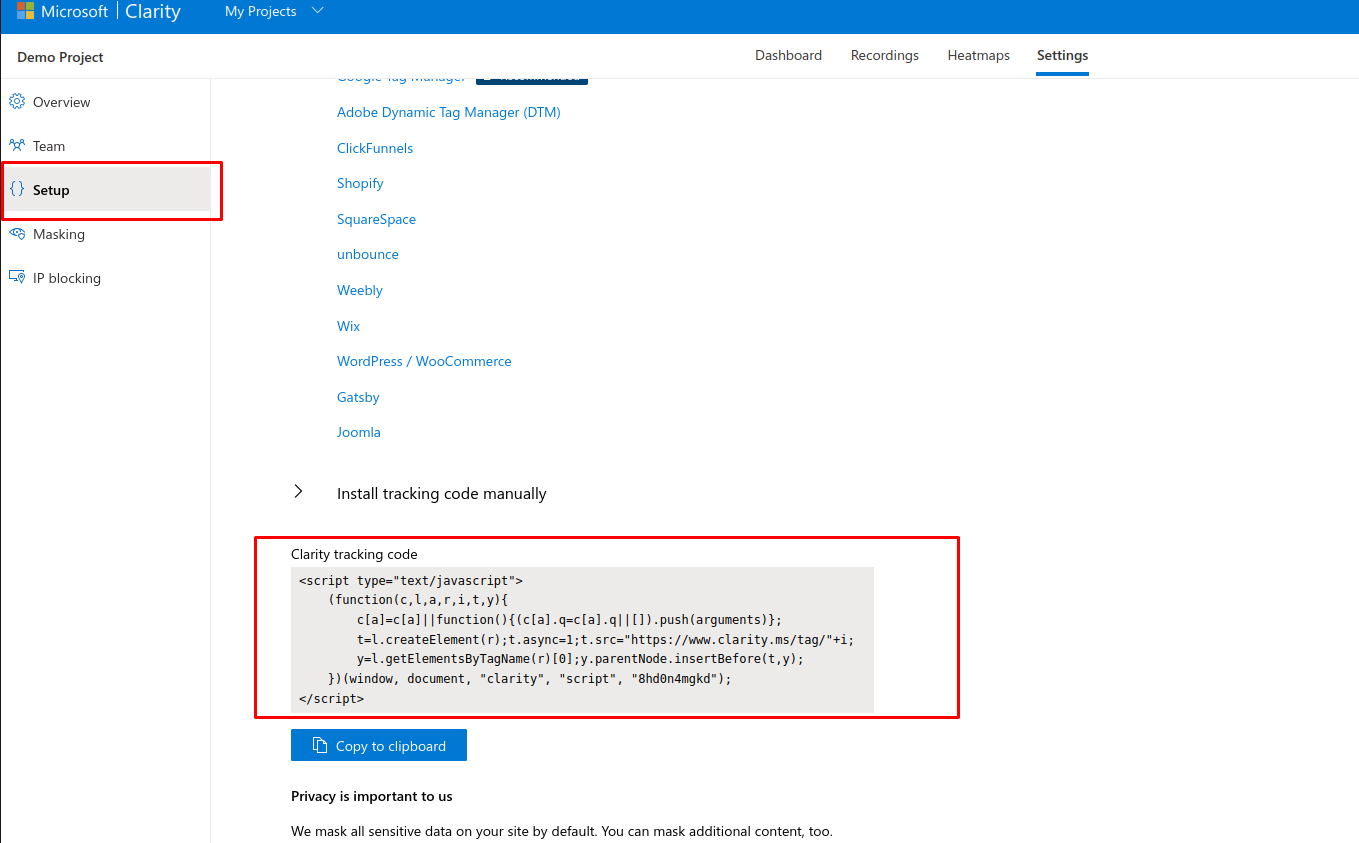Open the Adobe Dynamic Tag Manager link

[449, 113]
